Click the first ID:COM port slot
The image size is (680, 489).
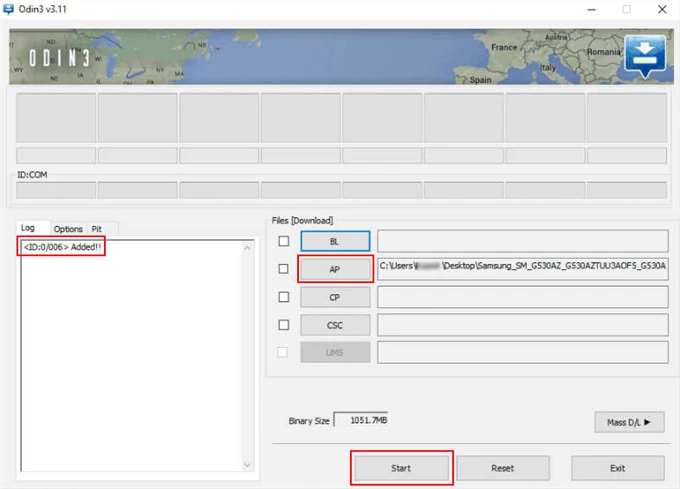(56, 190)
